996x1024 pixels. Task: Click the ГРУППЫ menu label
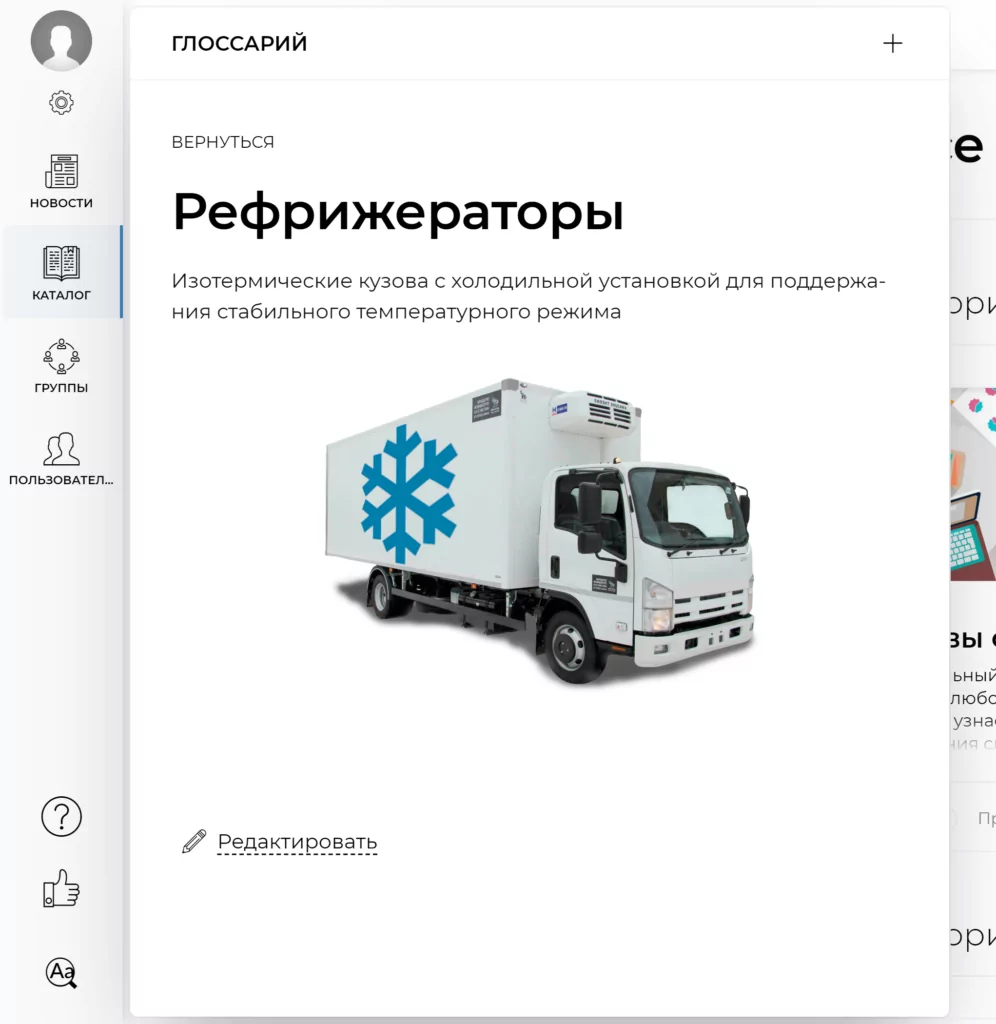[x=61, y=388]
